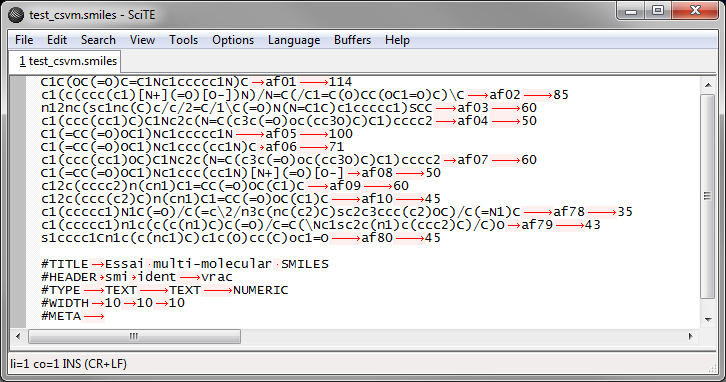This screenshot has width=726, height=382.
Task: Click the #META keyword
Action: pos(61,316)
